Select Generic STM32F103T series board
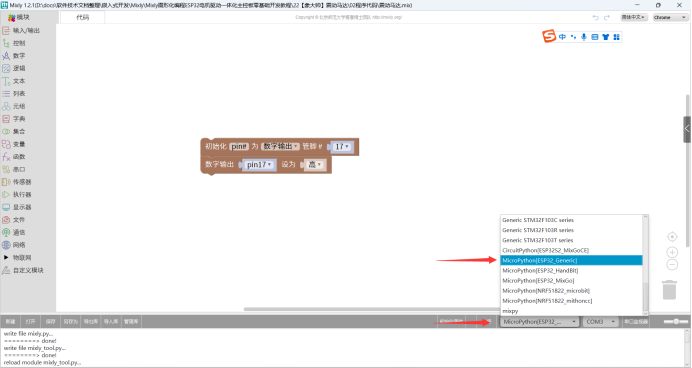This screenshot has height=368, width=692. [x=571, y=240]
